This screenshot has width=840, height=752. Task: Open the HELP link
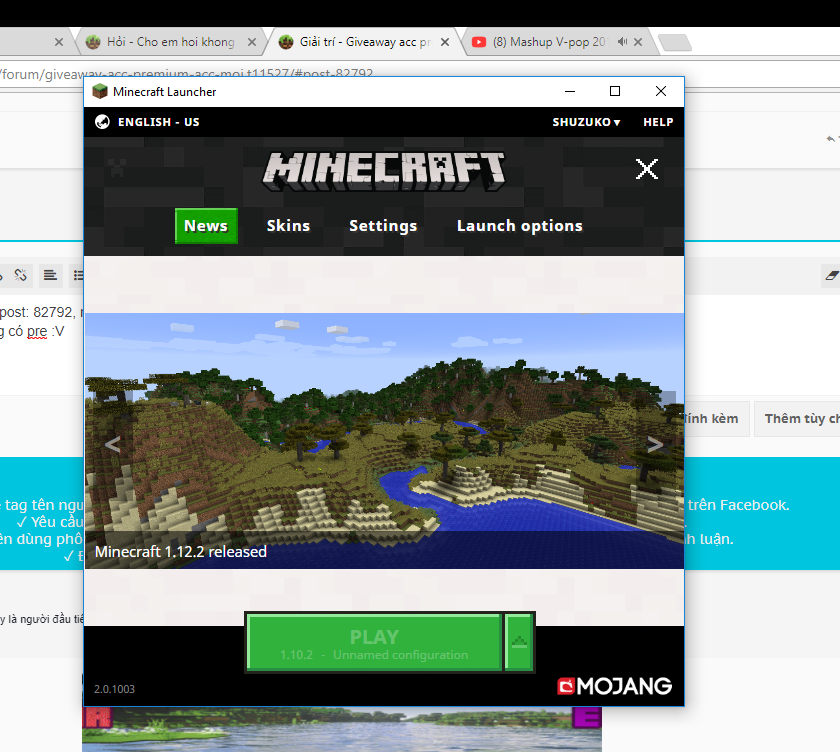point(658,122)
